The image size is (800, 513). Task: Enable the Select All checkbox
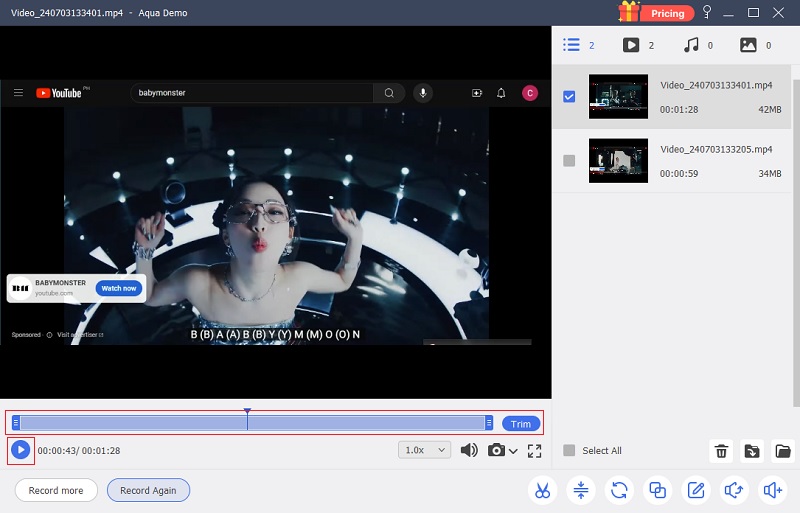click(x=569, y=450)
